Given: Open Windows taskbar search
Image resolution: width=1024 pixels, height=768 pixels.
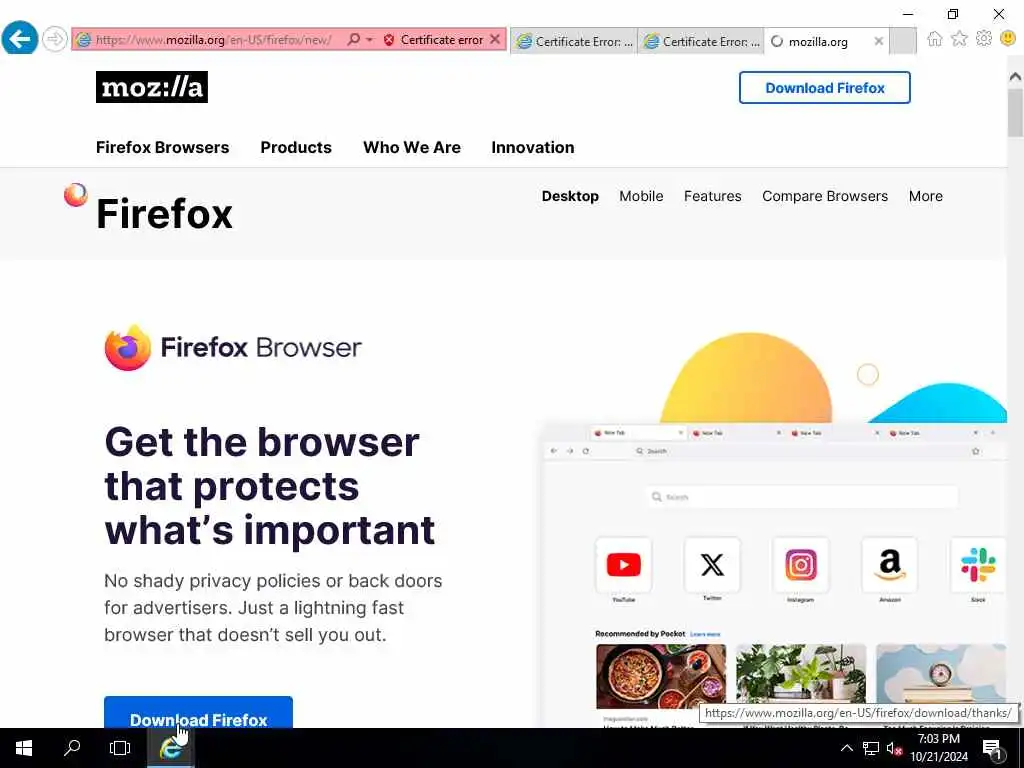Looking at the screenshot, I should pos(72,748).
